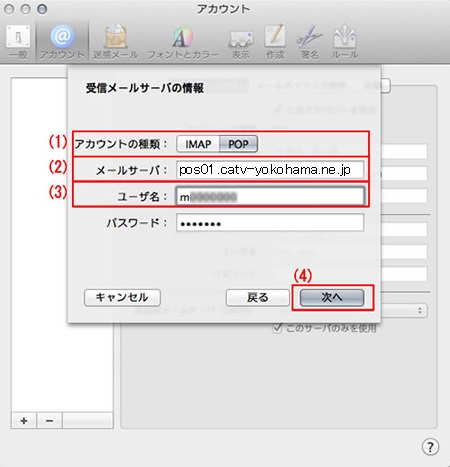The height and width of the screenshot is (467, 450).
Task: Open フォントとカラー (Fonts & Colors) pane
Action: coord(183,42)
